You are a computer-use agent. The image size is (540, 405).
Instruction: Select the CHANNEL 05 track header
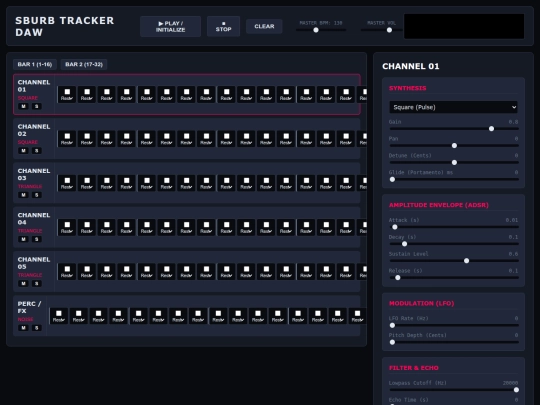tap(34, 272)
